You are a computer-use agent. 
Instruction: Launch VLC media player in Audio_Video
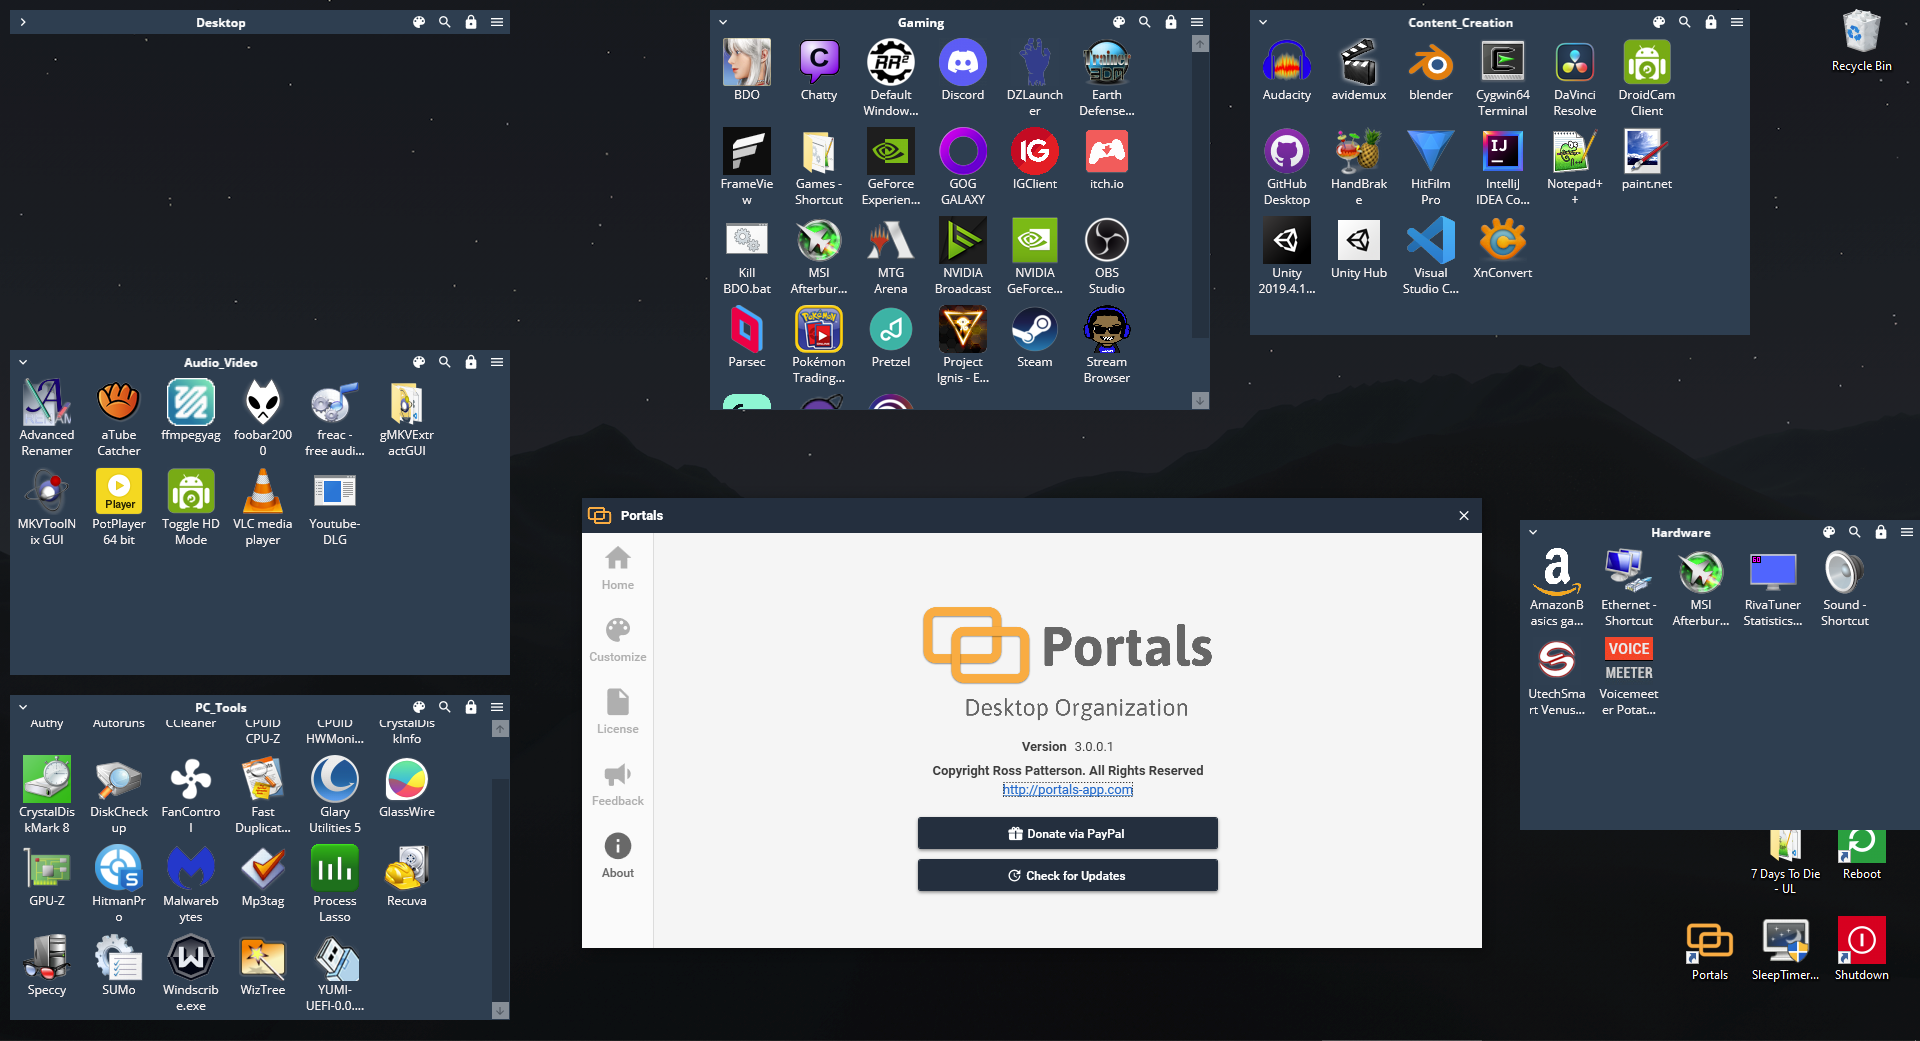262,508
